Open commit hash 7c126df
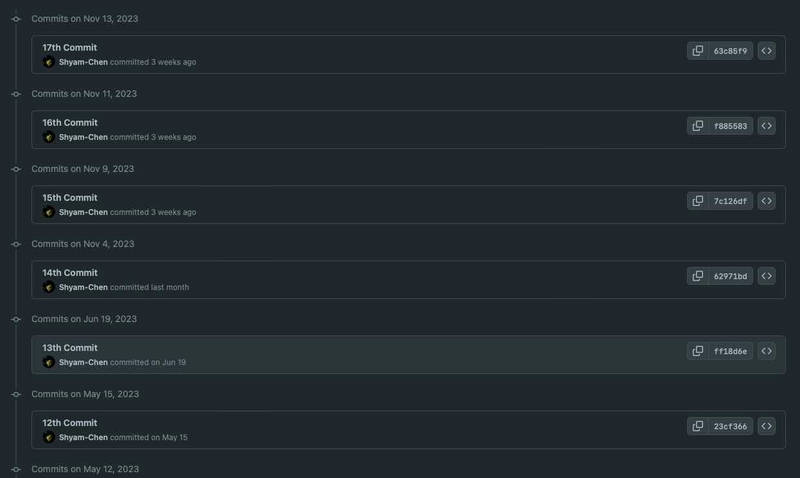The height and width of the screenshot is (478, 800). [730, 201]
